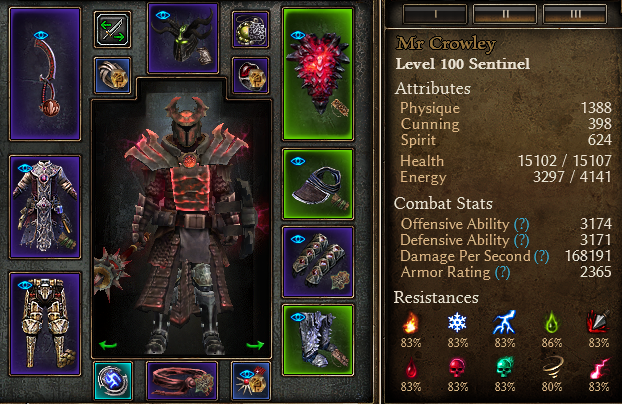Select the red leather belt slot
This screenshot has height=404, width=622.
182,381
